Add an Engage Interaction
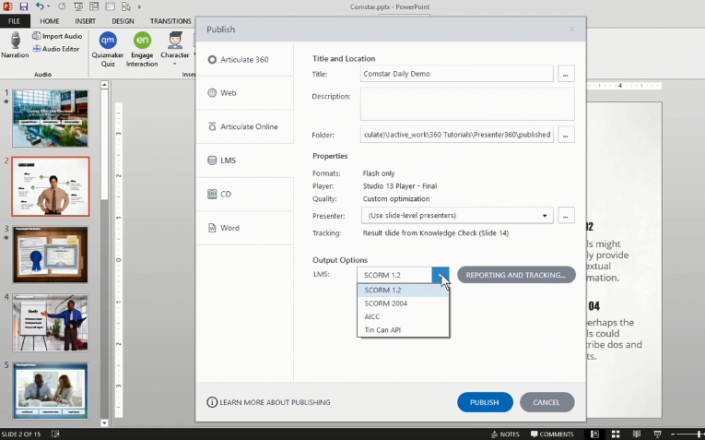 coord(142,49)
